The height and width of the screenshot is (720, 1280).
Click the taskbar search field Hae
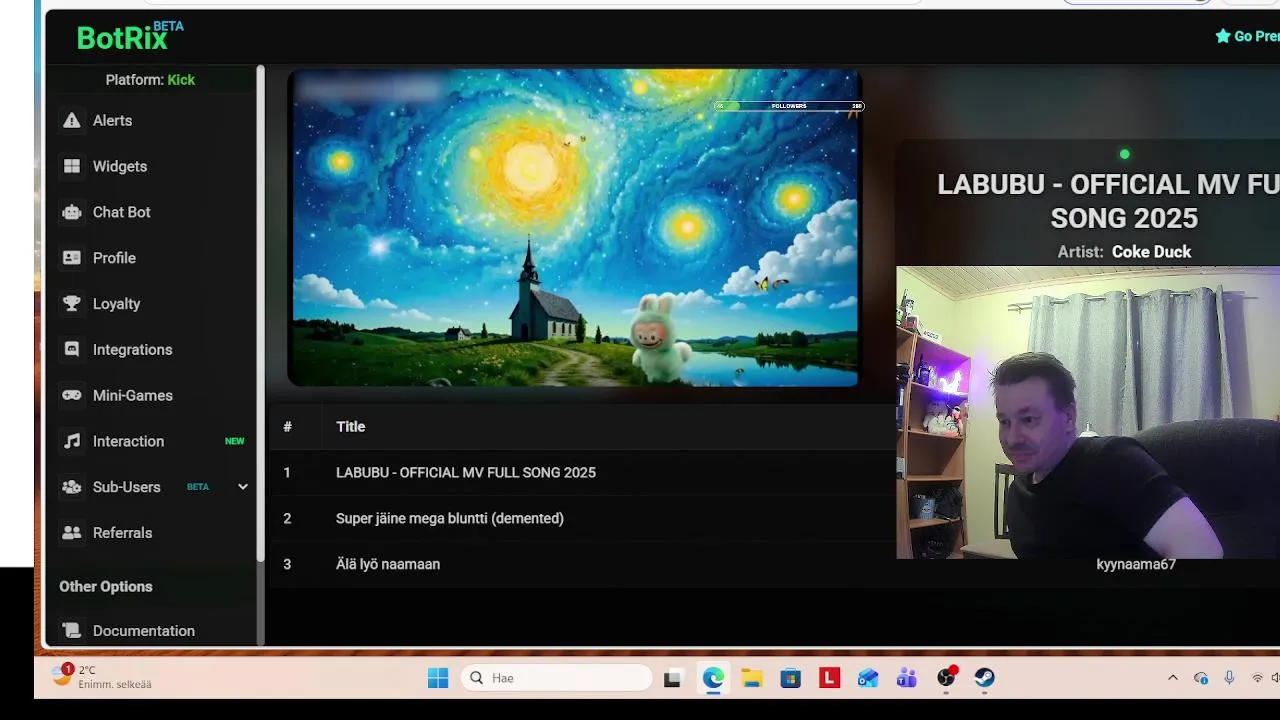coord(556,678)
